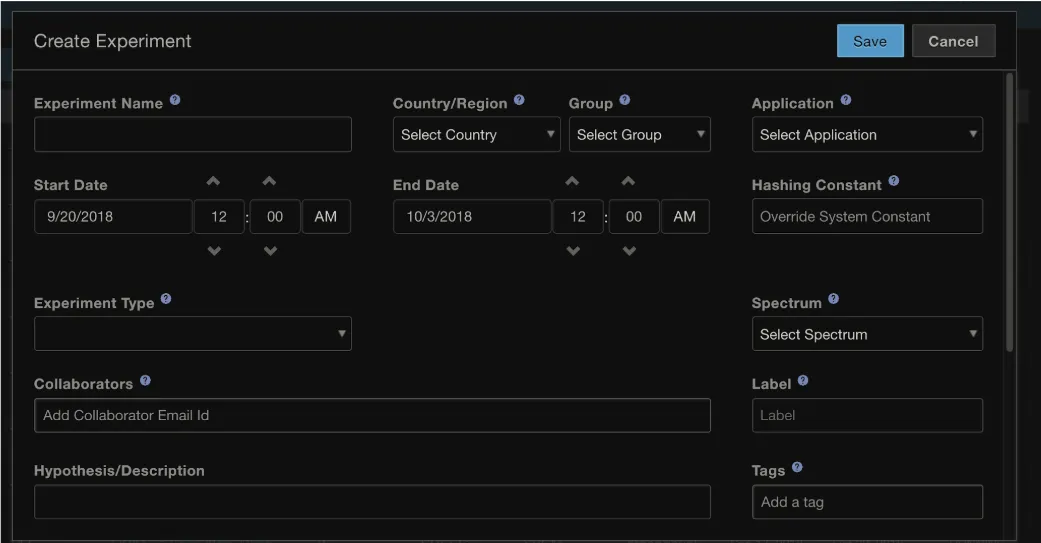The width and height of the screenshot is (1041, 543).
Task: Open help icon next to Experiment Type
Action: pos(166,299)
